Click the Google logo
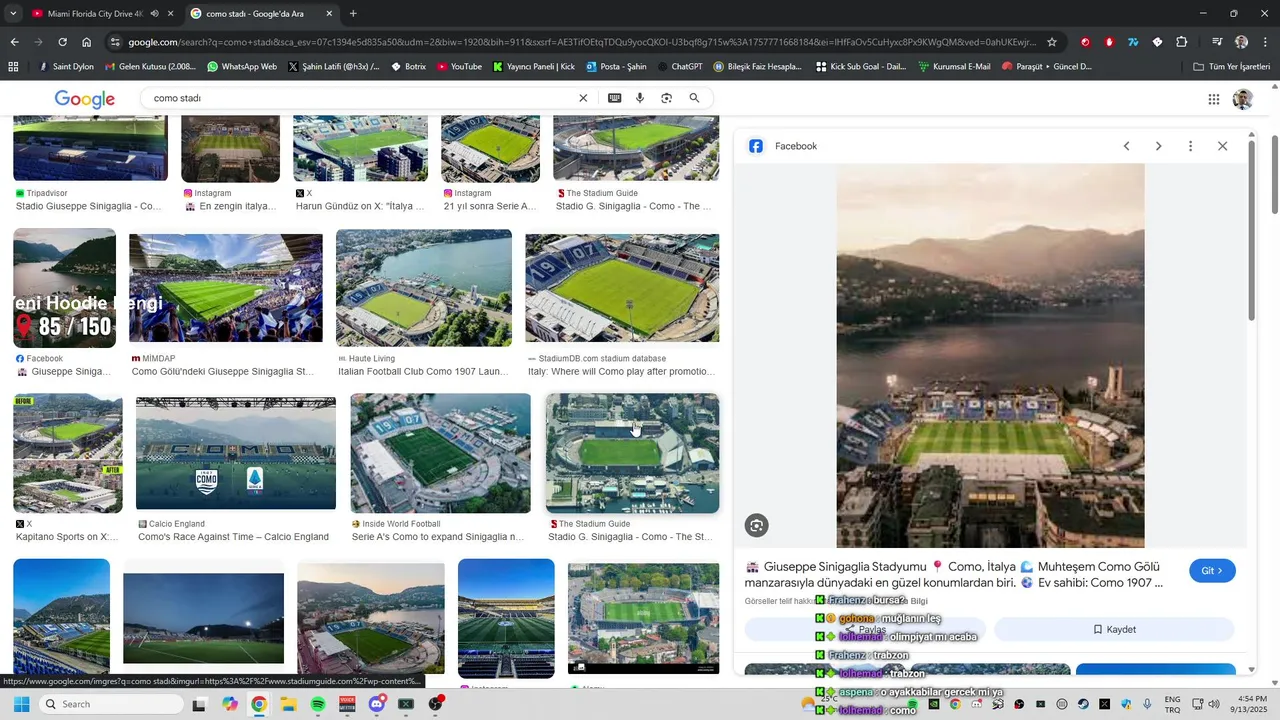This screenshot has width=1280, height=720. pyautogui.click(x=85, y=99)
